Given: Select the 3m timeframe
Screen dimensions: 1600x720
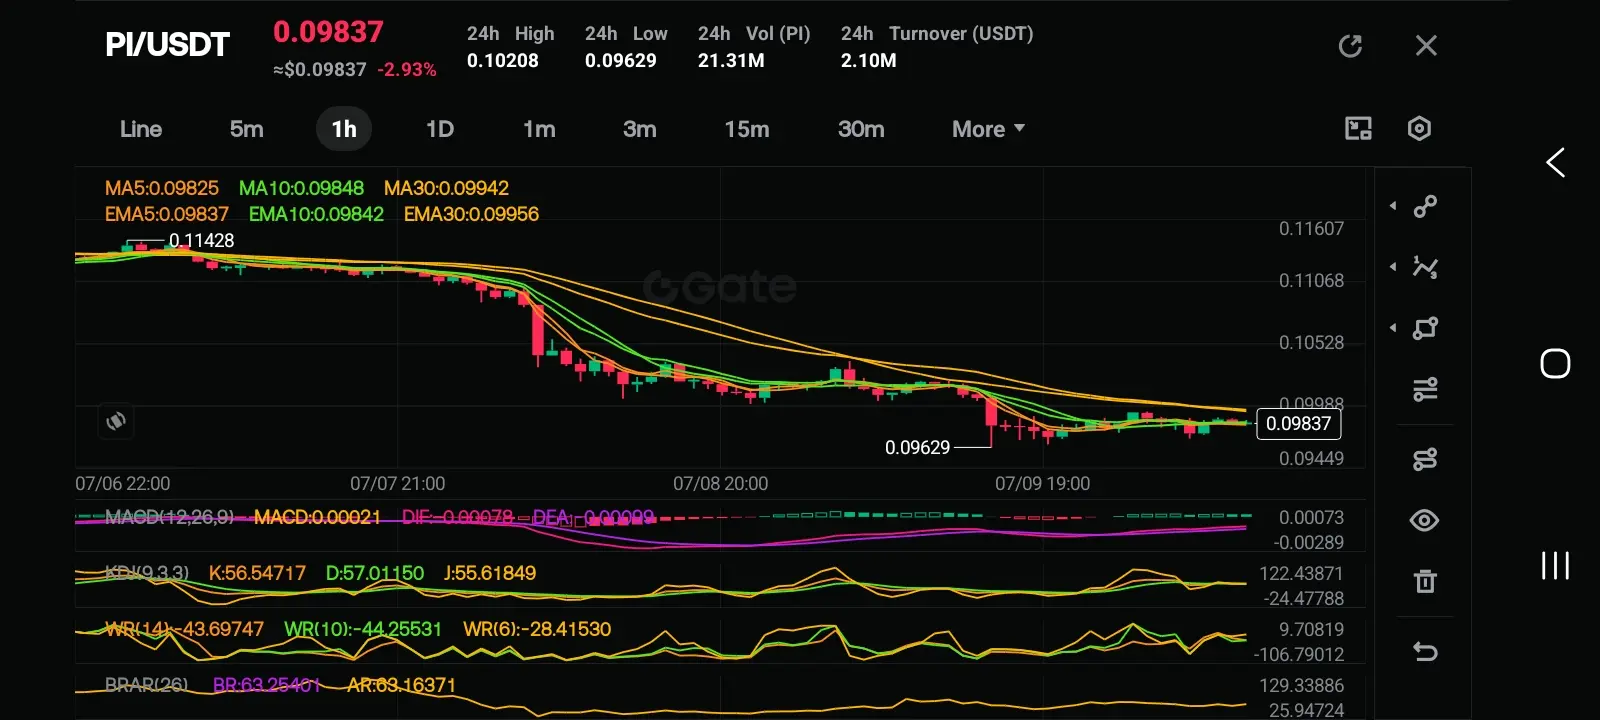Looking at the screenshot, I should click(640, 129).
